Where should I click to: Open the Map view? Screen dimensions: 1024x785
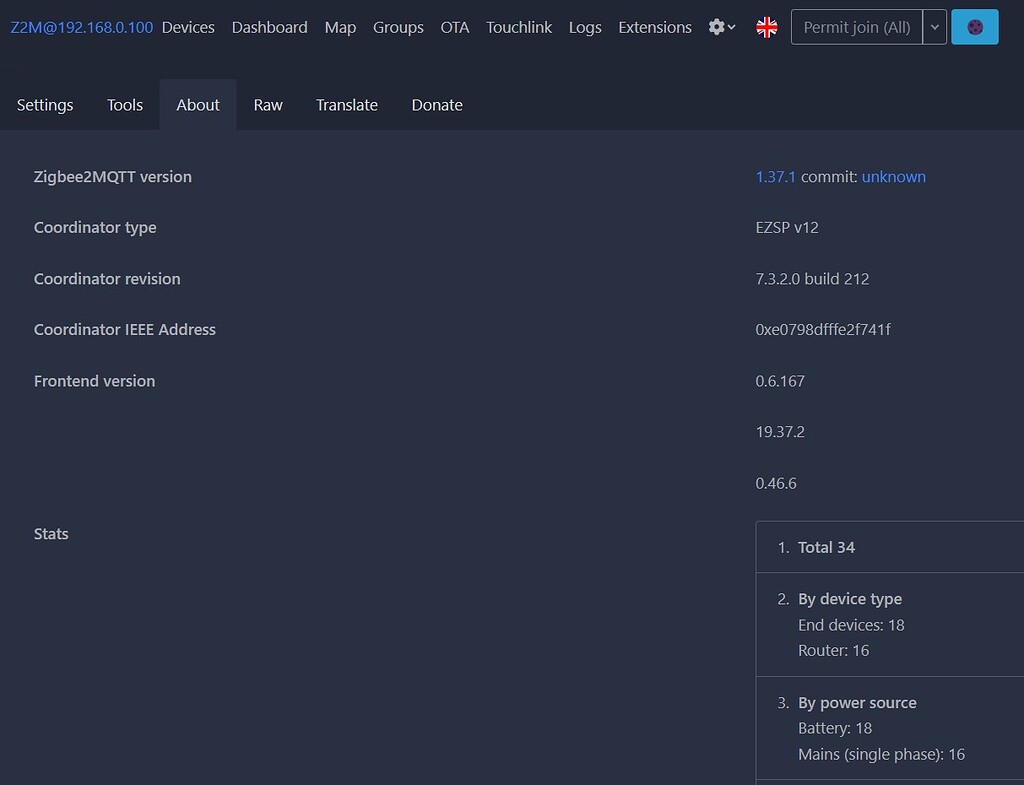[x=340, y=27]
